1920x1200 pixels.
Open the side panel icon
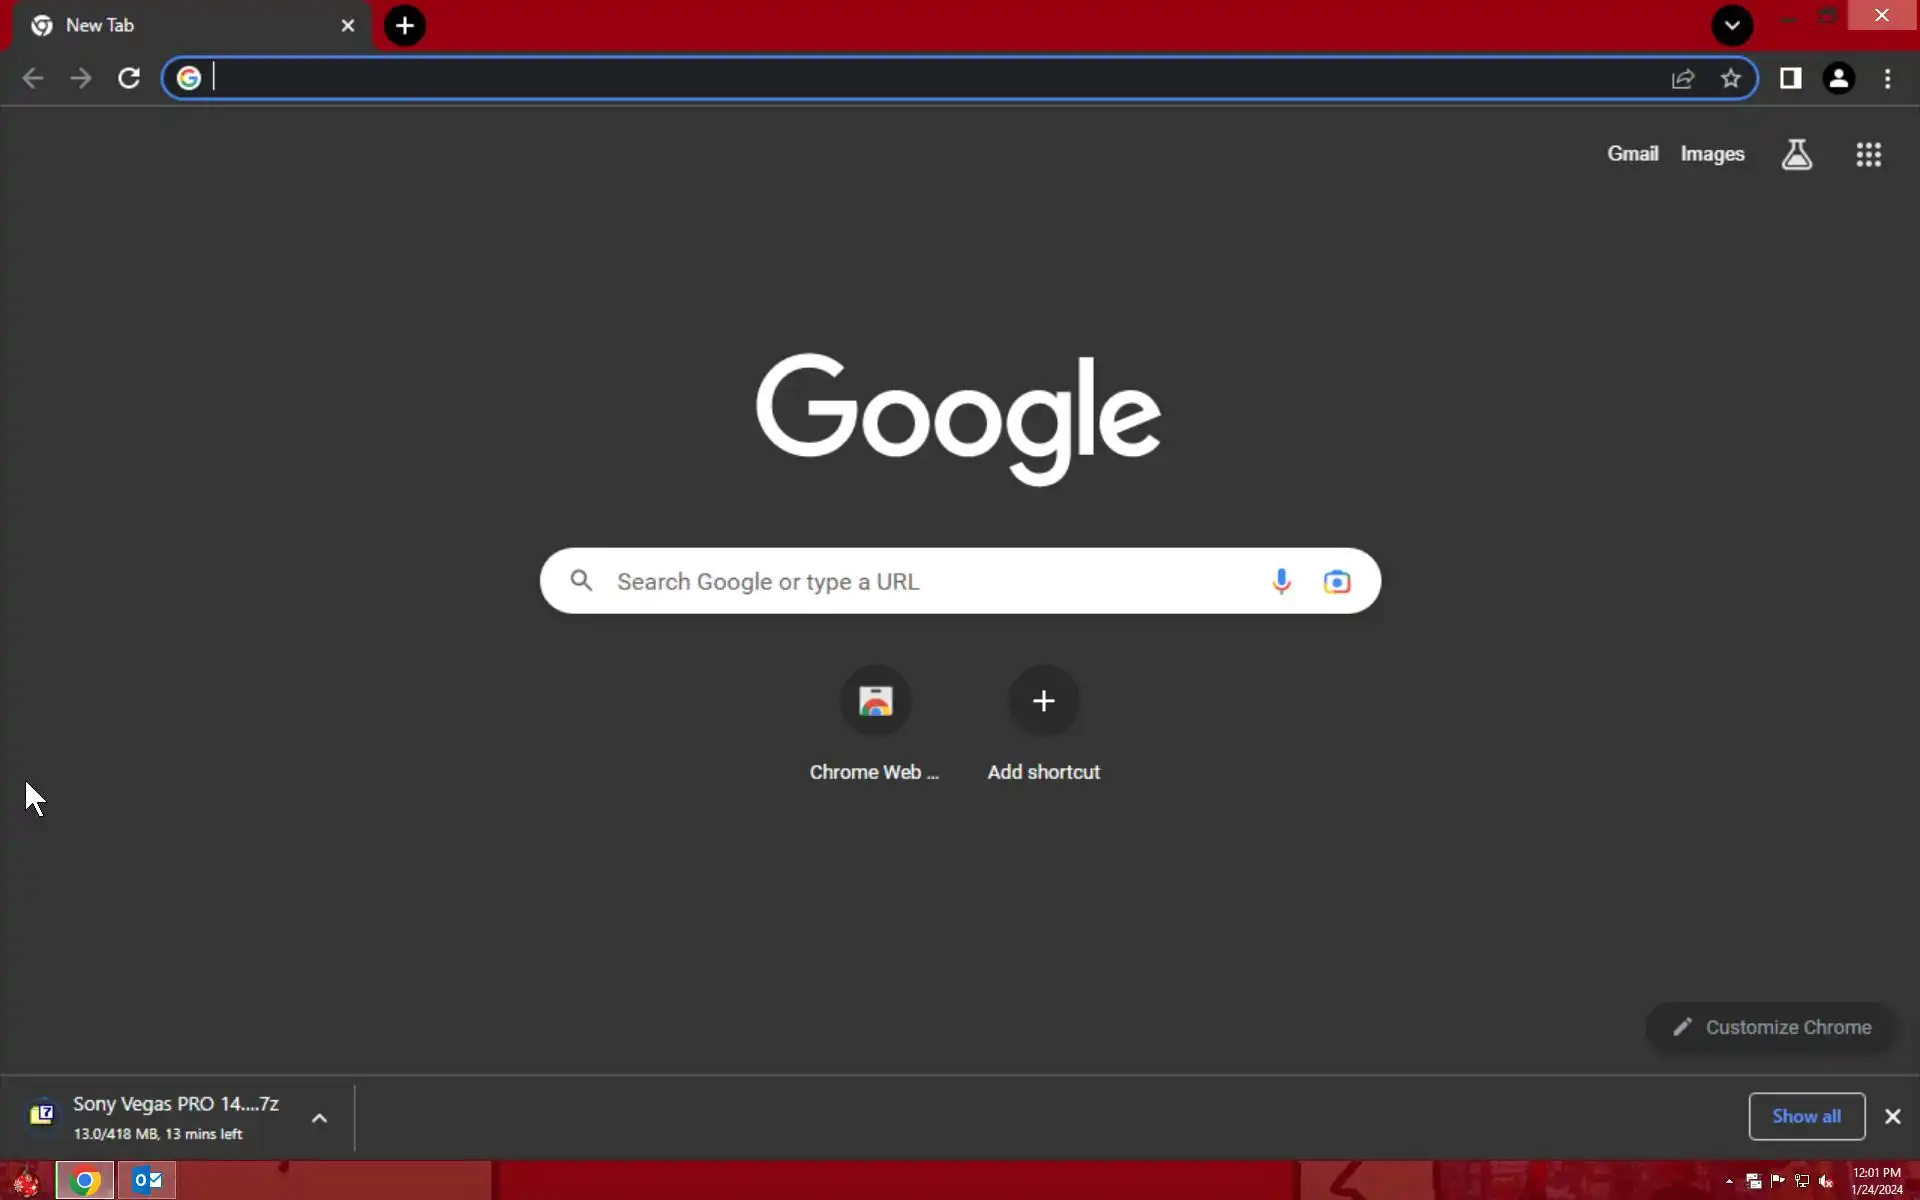(1790, 78)
